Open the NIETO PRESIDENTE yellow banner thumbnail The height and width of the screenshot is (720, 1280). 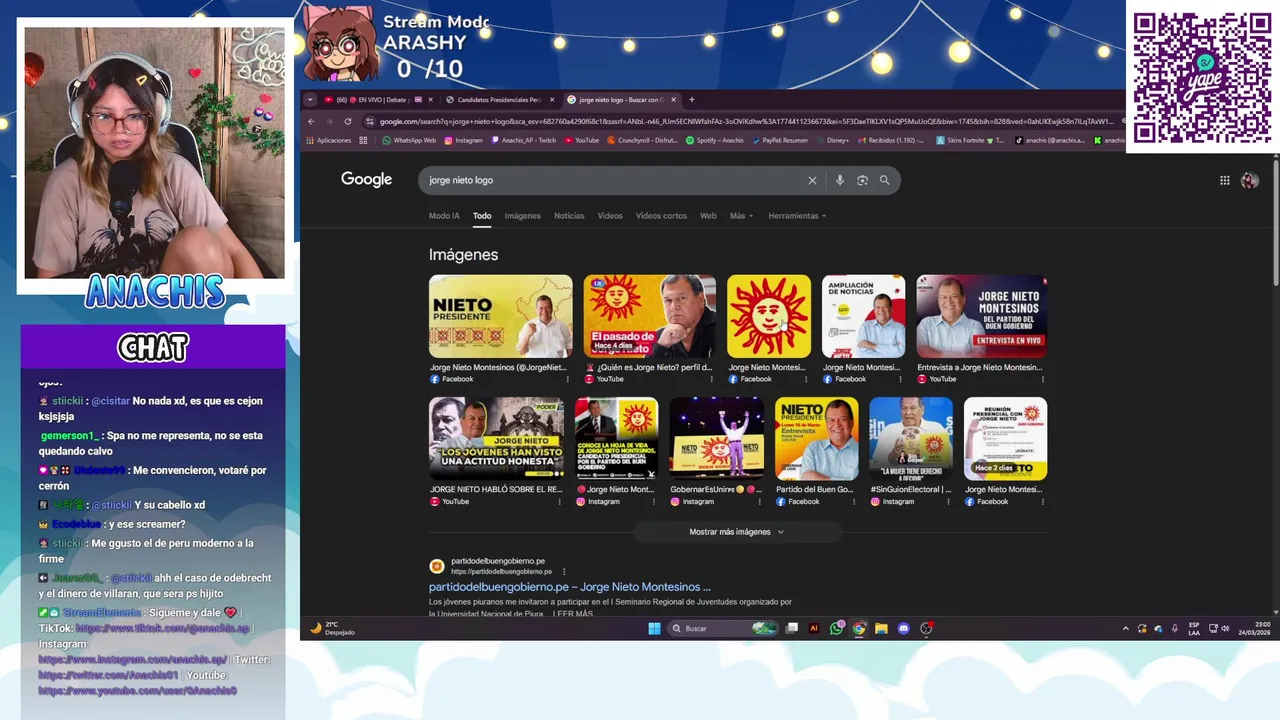point(501,316)
